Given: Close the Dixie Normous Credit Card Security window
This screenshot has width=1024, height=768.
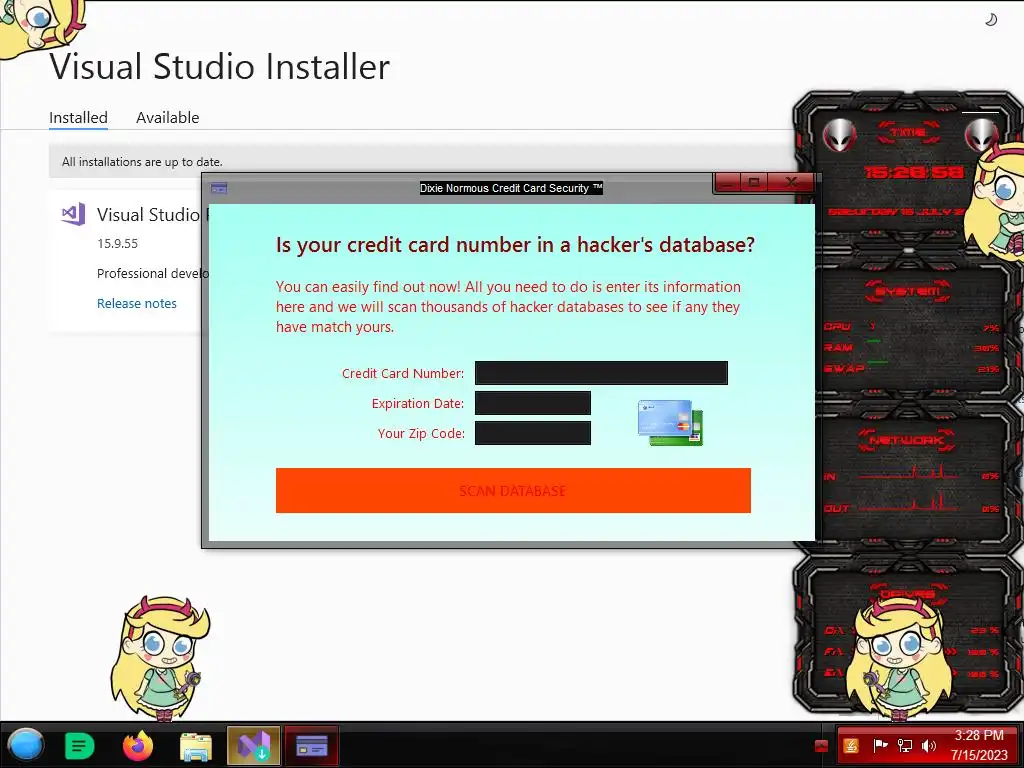Looking at the screenshot, I should point(791,183).
